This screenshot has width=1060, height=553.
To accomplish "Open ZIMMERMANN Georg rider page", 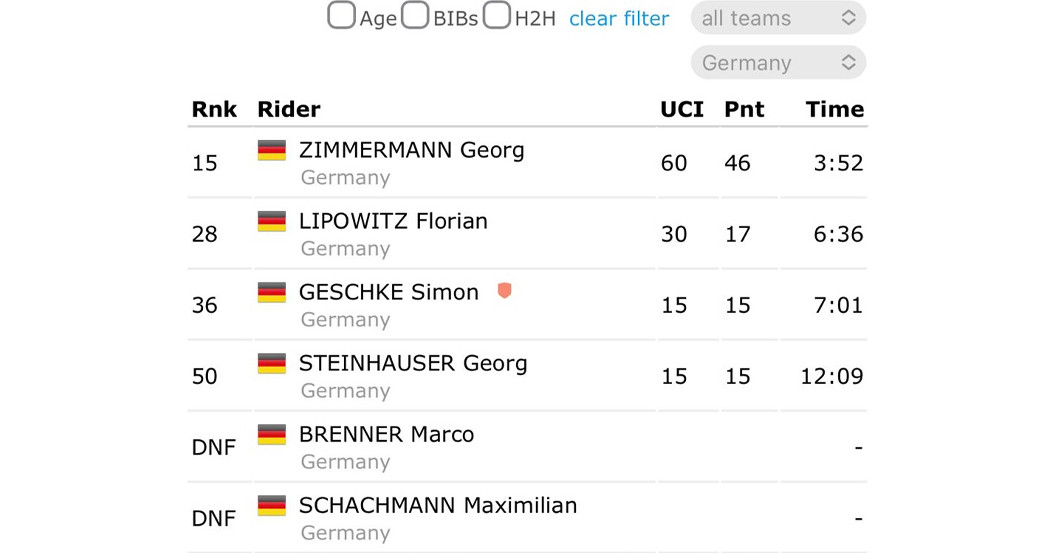I will tap(411, 150).
